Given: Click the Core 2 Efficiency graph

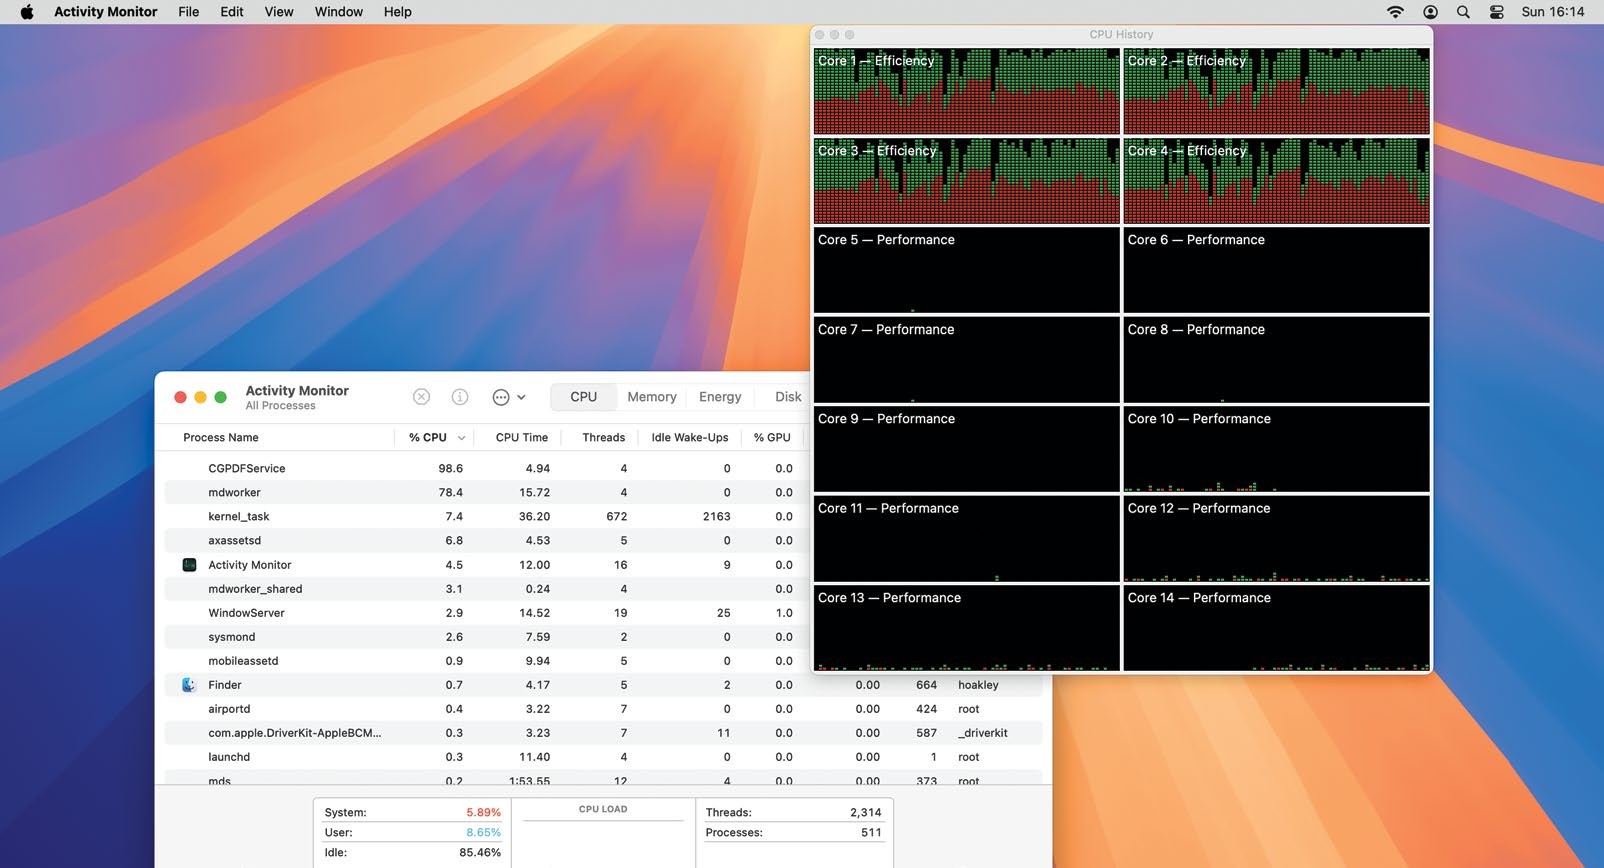Looking at the screenshot, I should tap(1276, 91).
